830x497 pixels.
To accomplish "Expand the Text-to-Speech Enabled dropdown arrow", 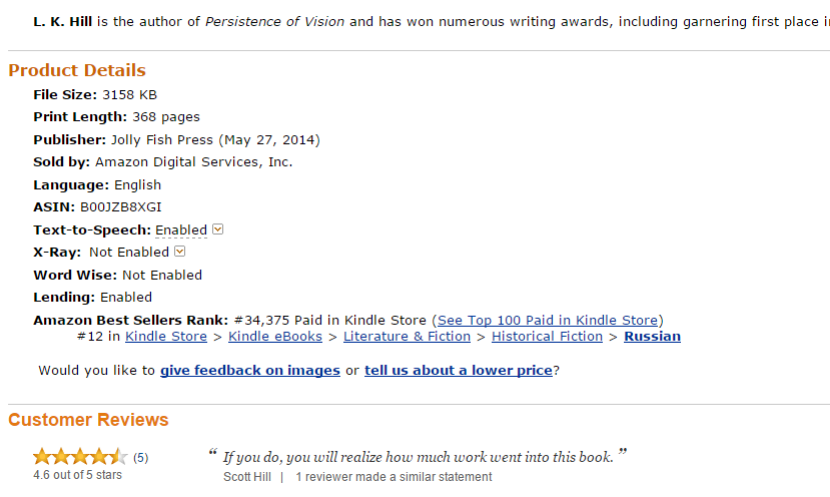I will (218, 229).
